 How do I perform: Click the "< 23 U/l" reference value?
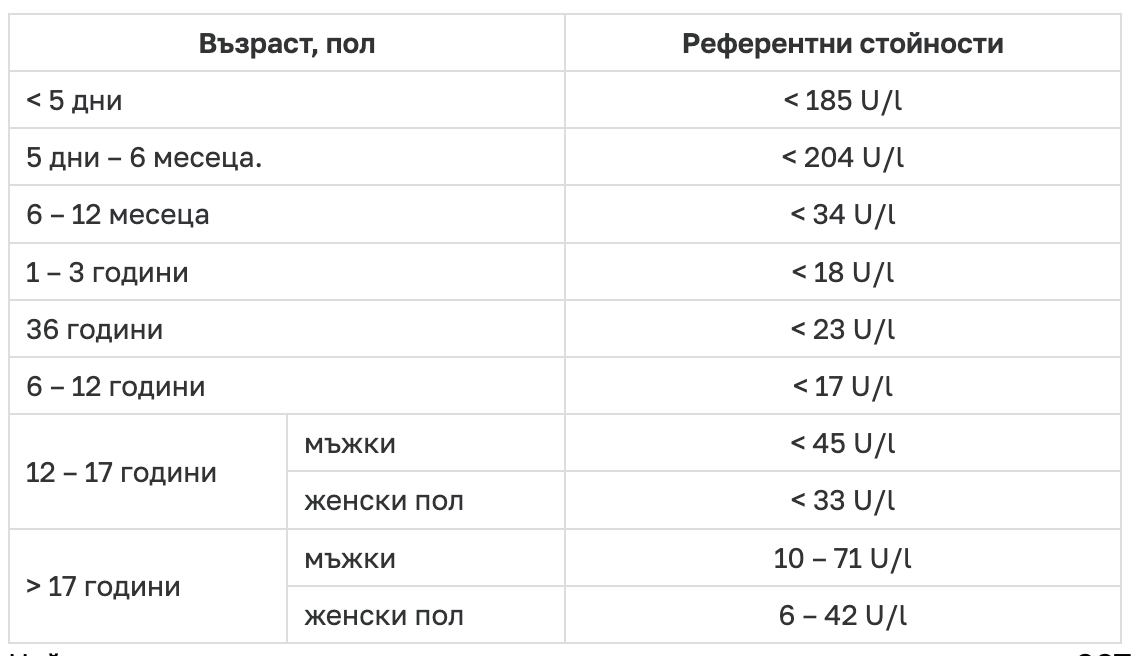coord(844,329)
